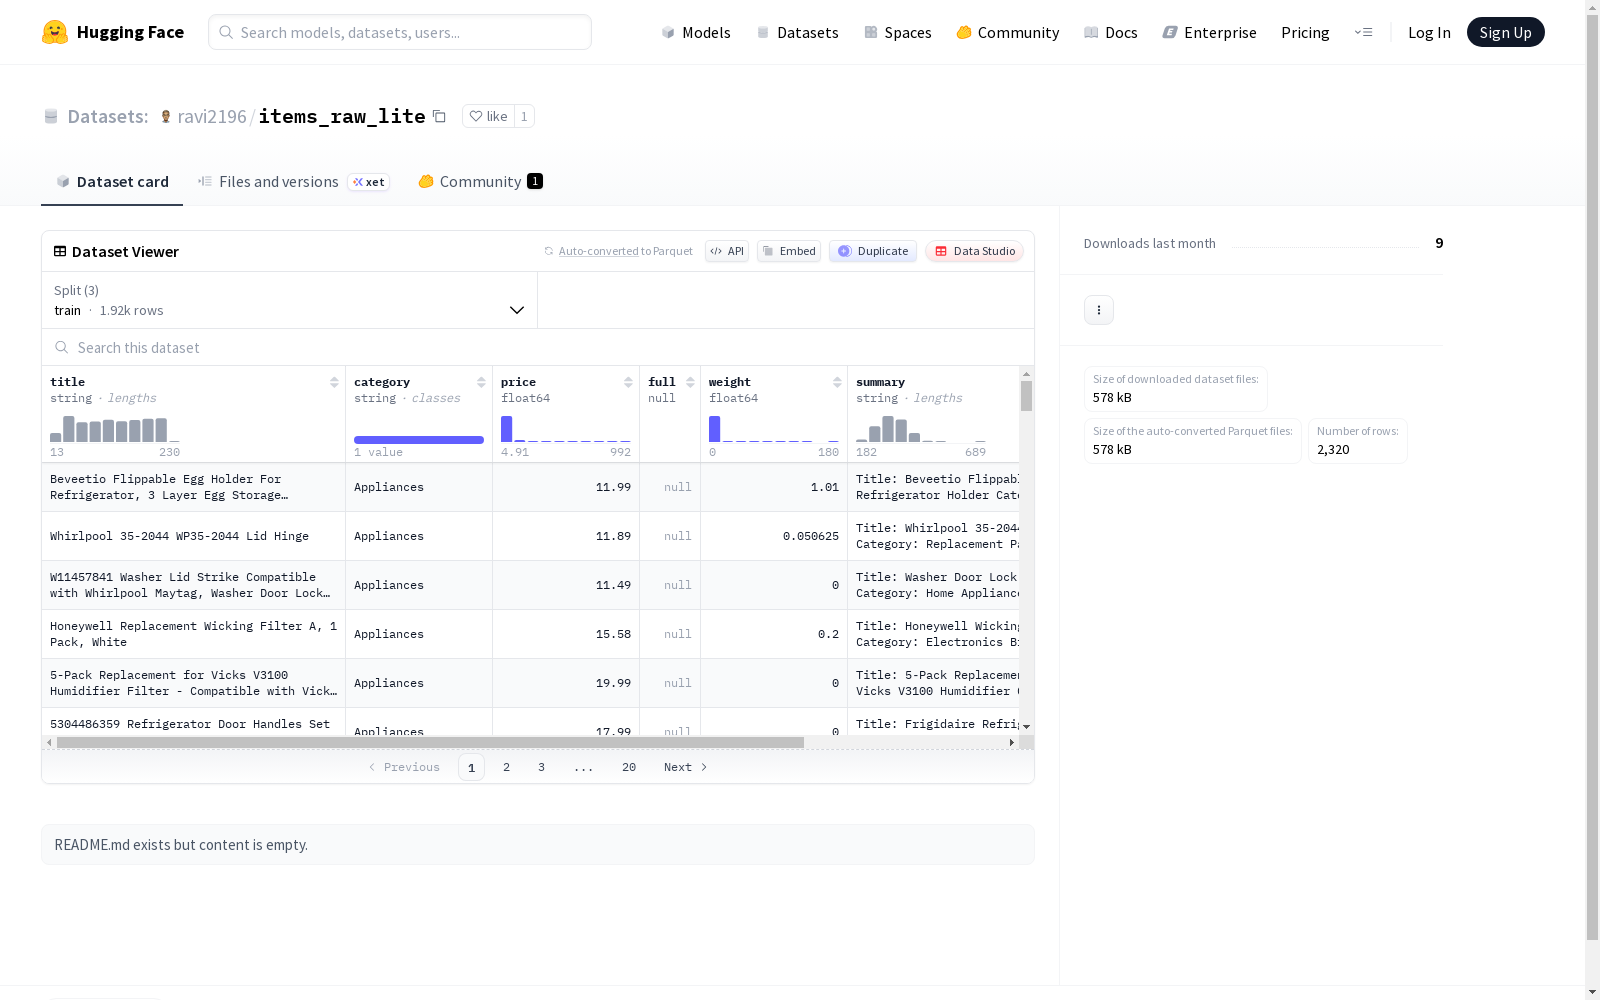Sort by the category column
Image resolution: width=1600 pixels, height=1000 pixels.
tap(481, 382)
